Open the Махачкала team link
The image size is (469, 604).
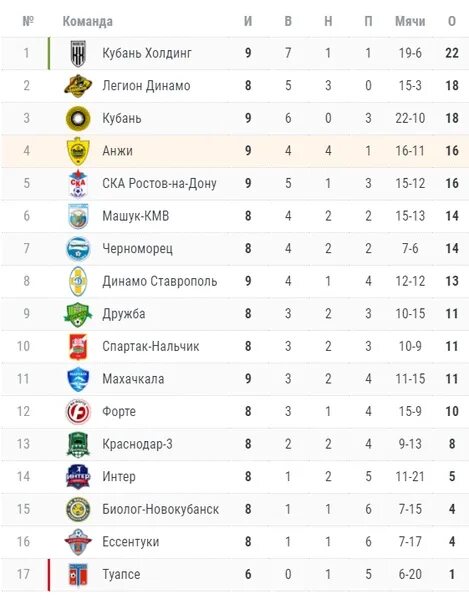tap(133, 379)
